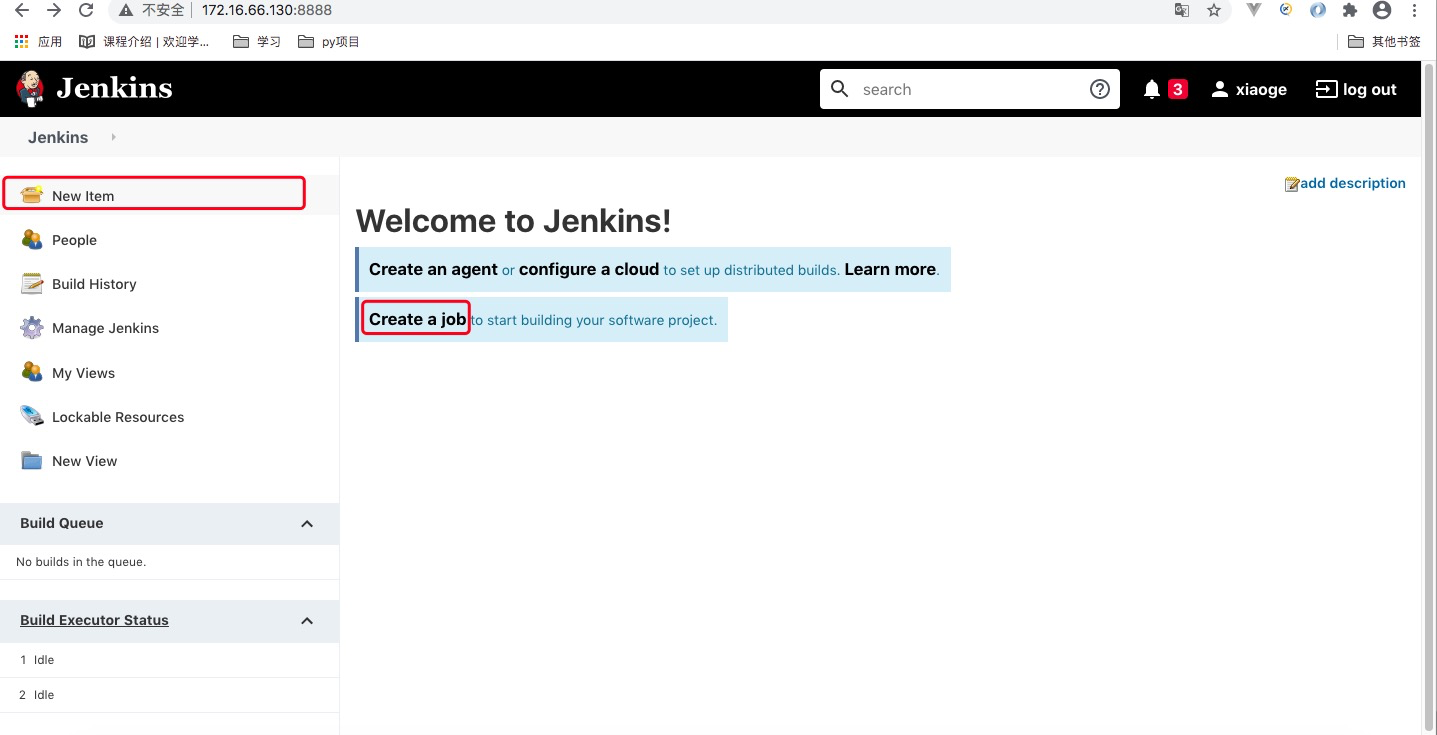Click the Build Executor Status heading link
1437x735 pixels.
pyautogui.click(x=94, y=620)
